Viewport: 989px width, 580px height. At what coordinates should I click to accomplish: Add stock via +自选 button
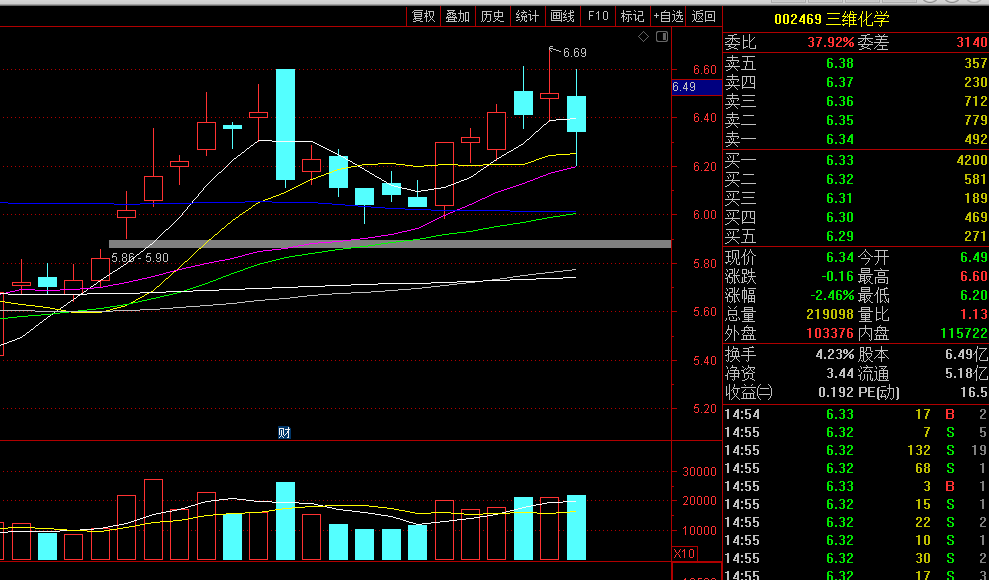coord(668,16)
